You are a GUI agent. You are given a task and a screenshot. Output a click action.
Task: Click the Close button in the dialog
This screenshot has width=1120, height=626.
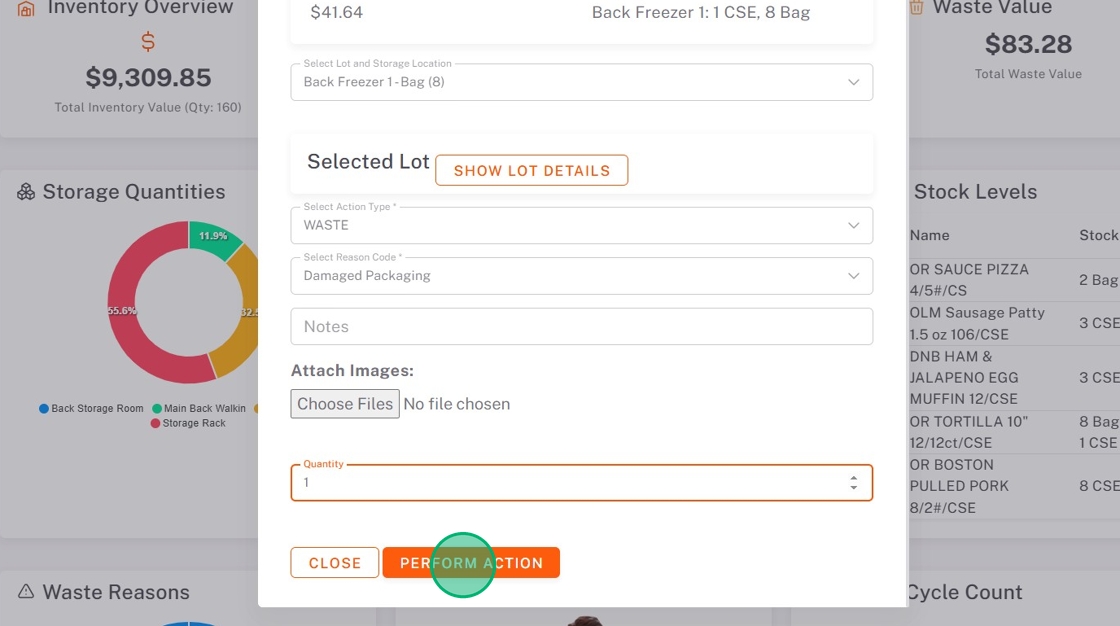(335, 563)
